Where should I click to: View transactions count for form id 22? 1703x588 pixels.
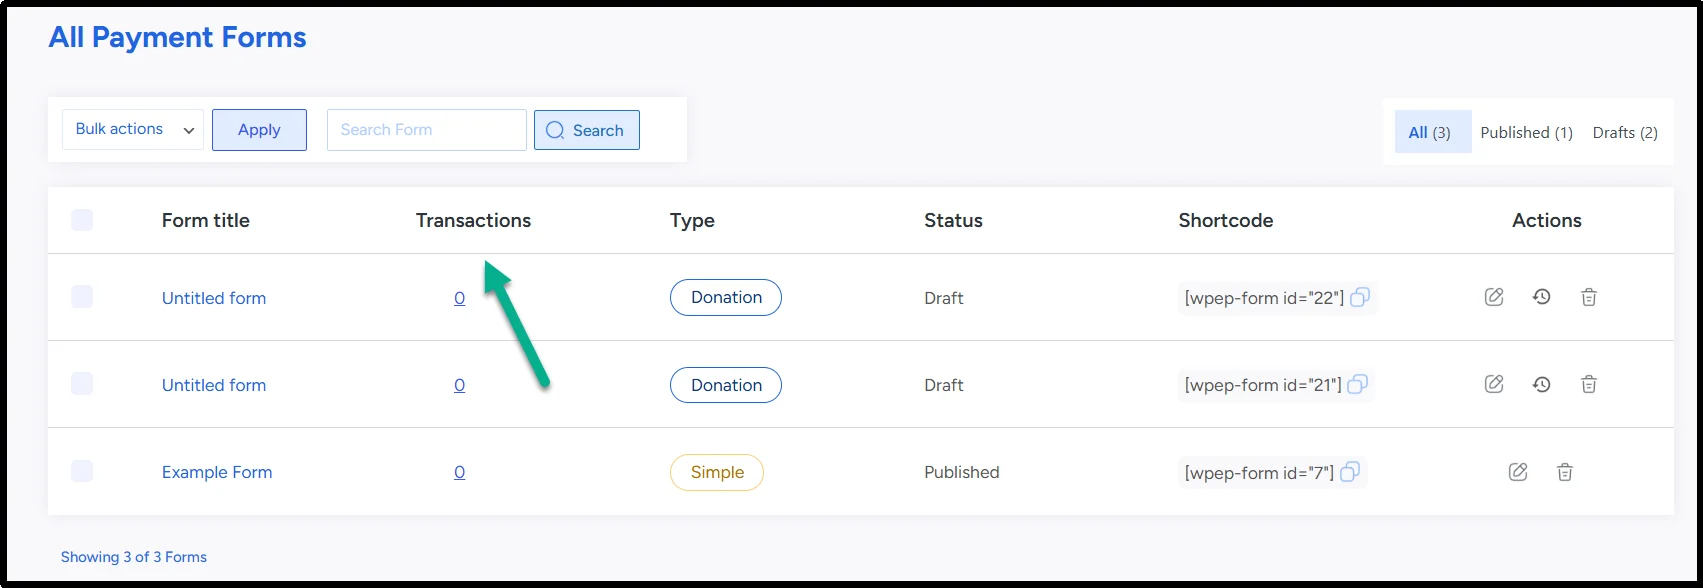coord(459,298)
